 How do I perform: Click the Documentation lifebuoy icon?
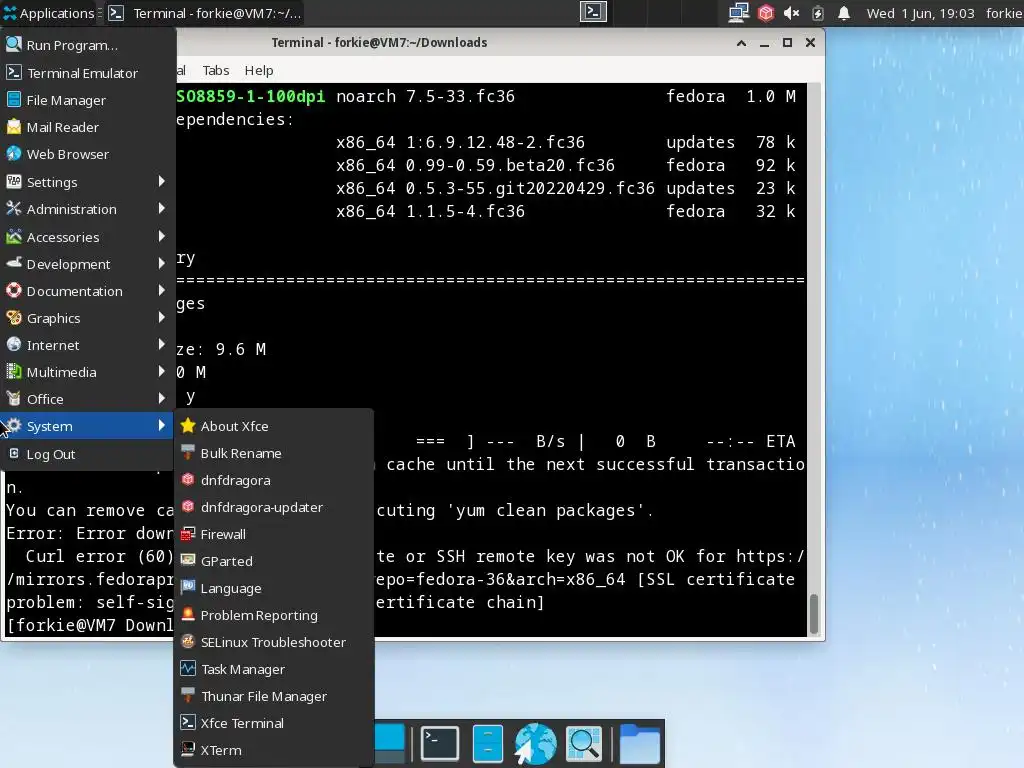(14, 291)
